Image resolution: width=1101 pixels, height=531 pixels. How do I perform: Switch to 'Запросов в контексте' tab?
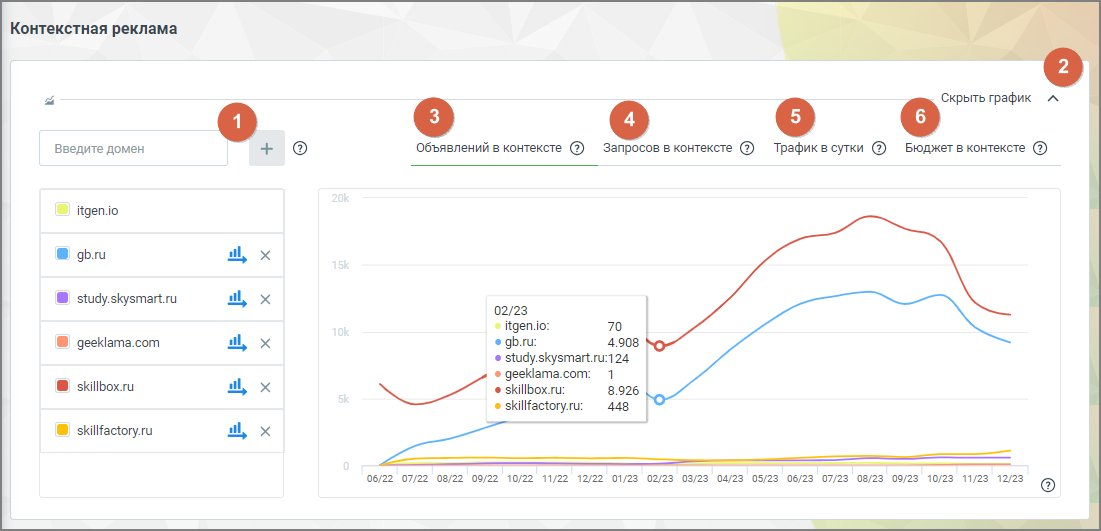coord(668,148)
